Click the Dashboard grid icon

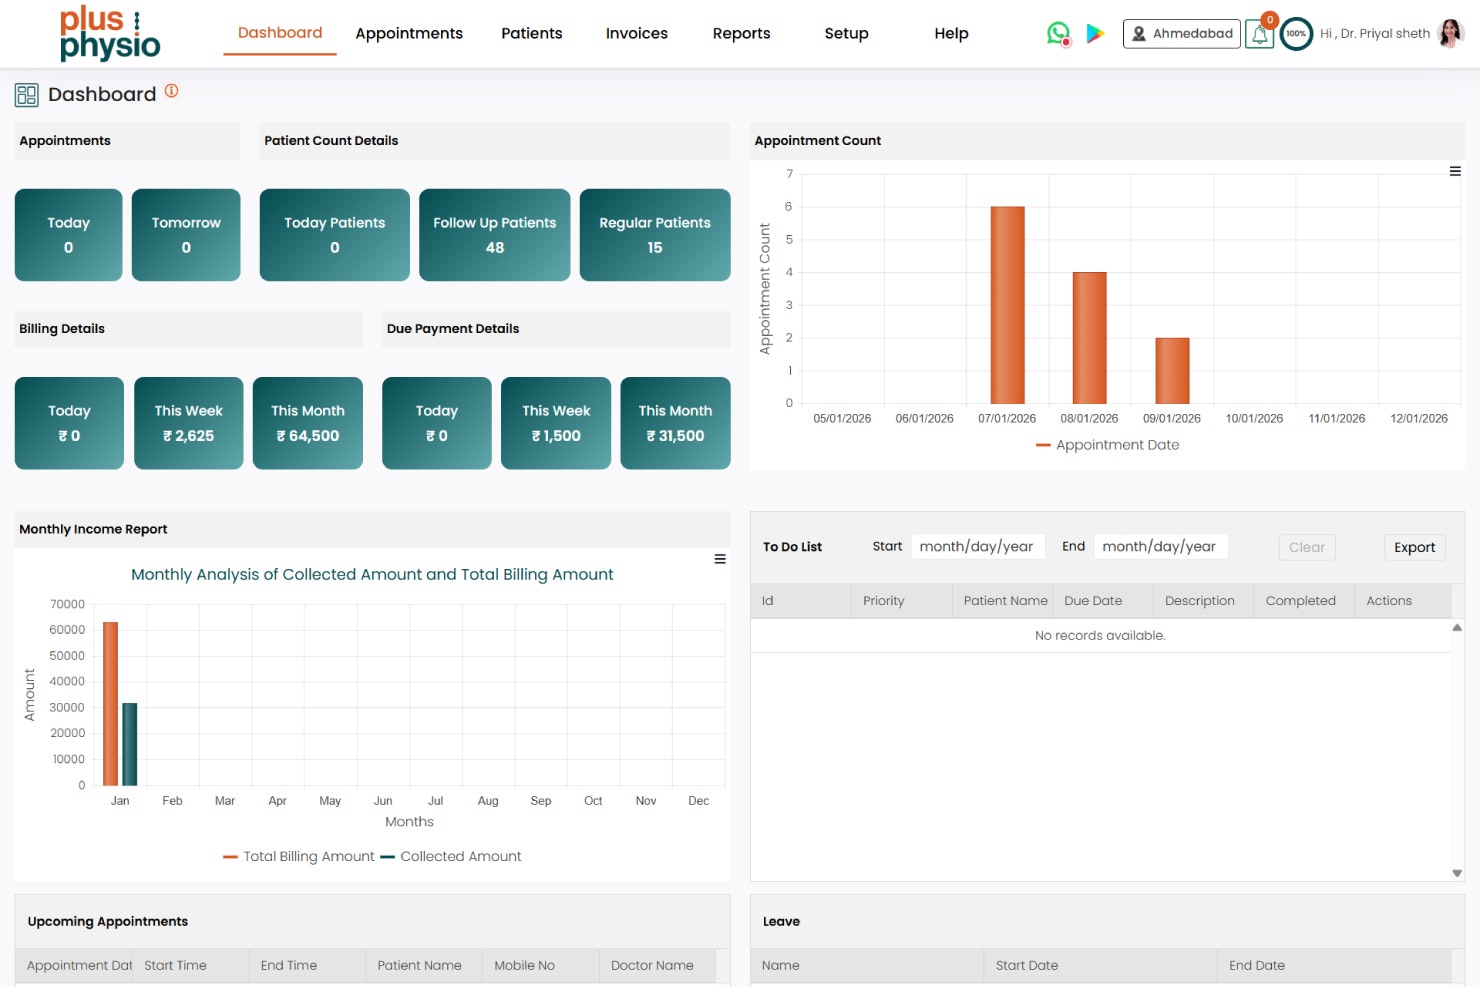pos(25,94)
